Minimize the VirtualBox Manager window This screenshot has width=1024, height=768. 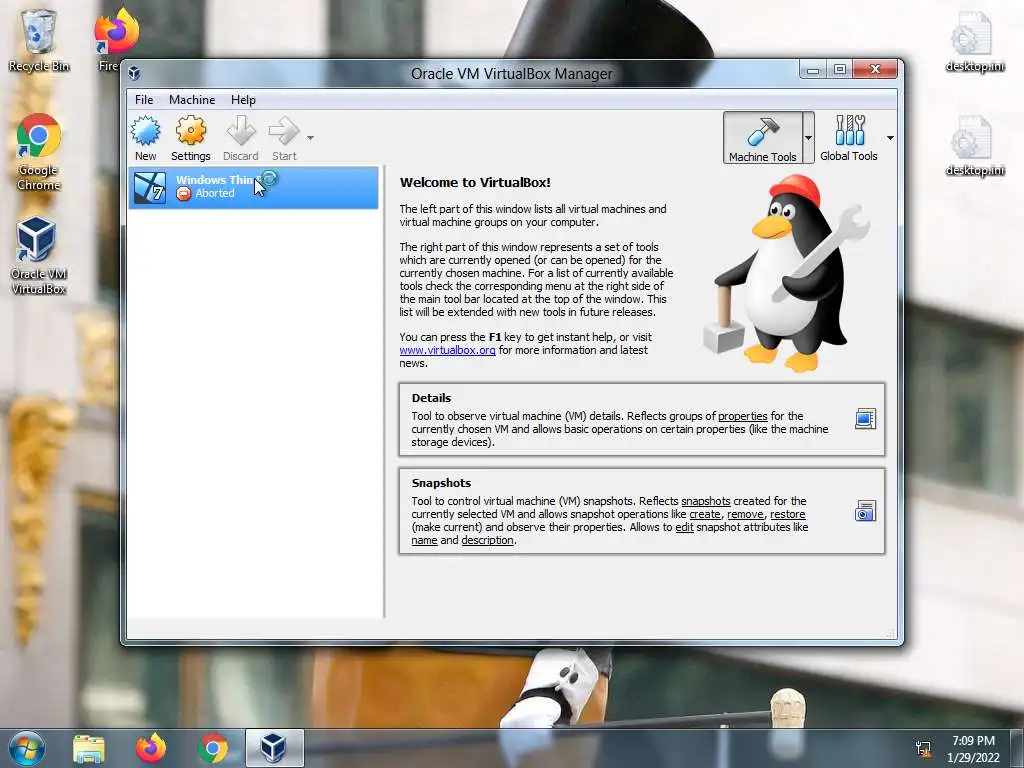(813, 70)
